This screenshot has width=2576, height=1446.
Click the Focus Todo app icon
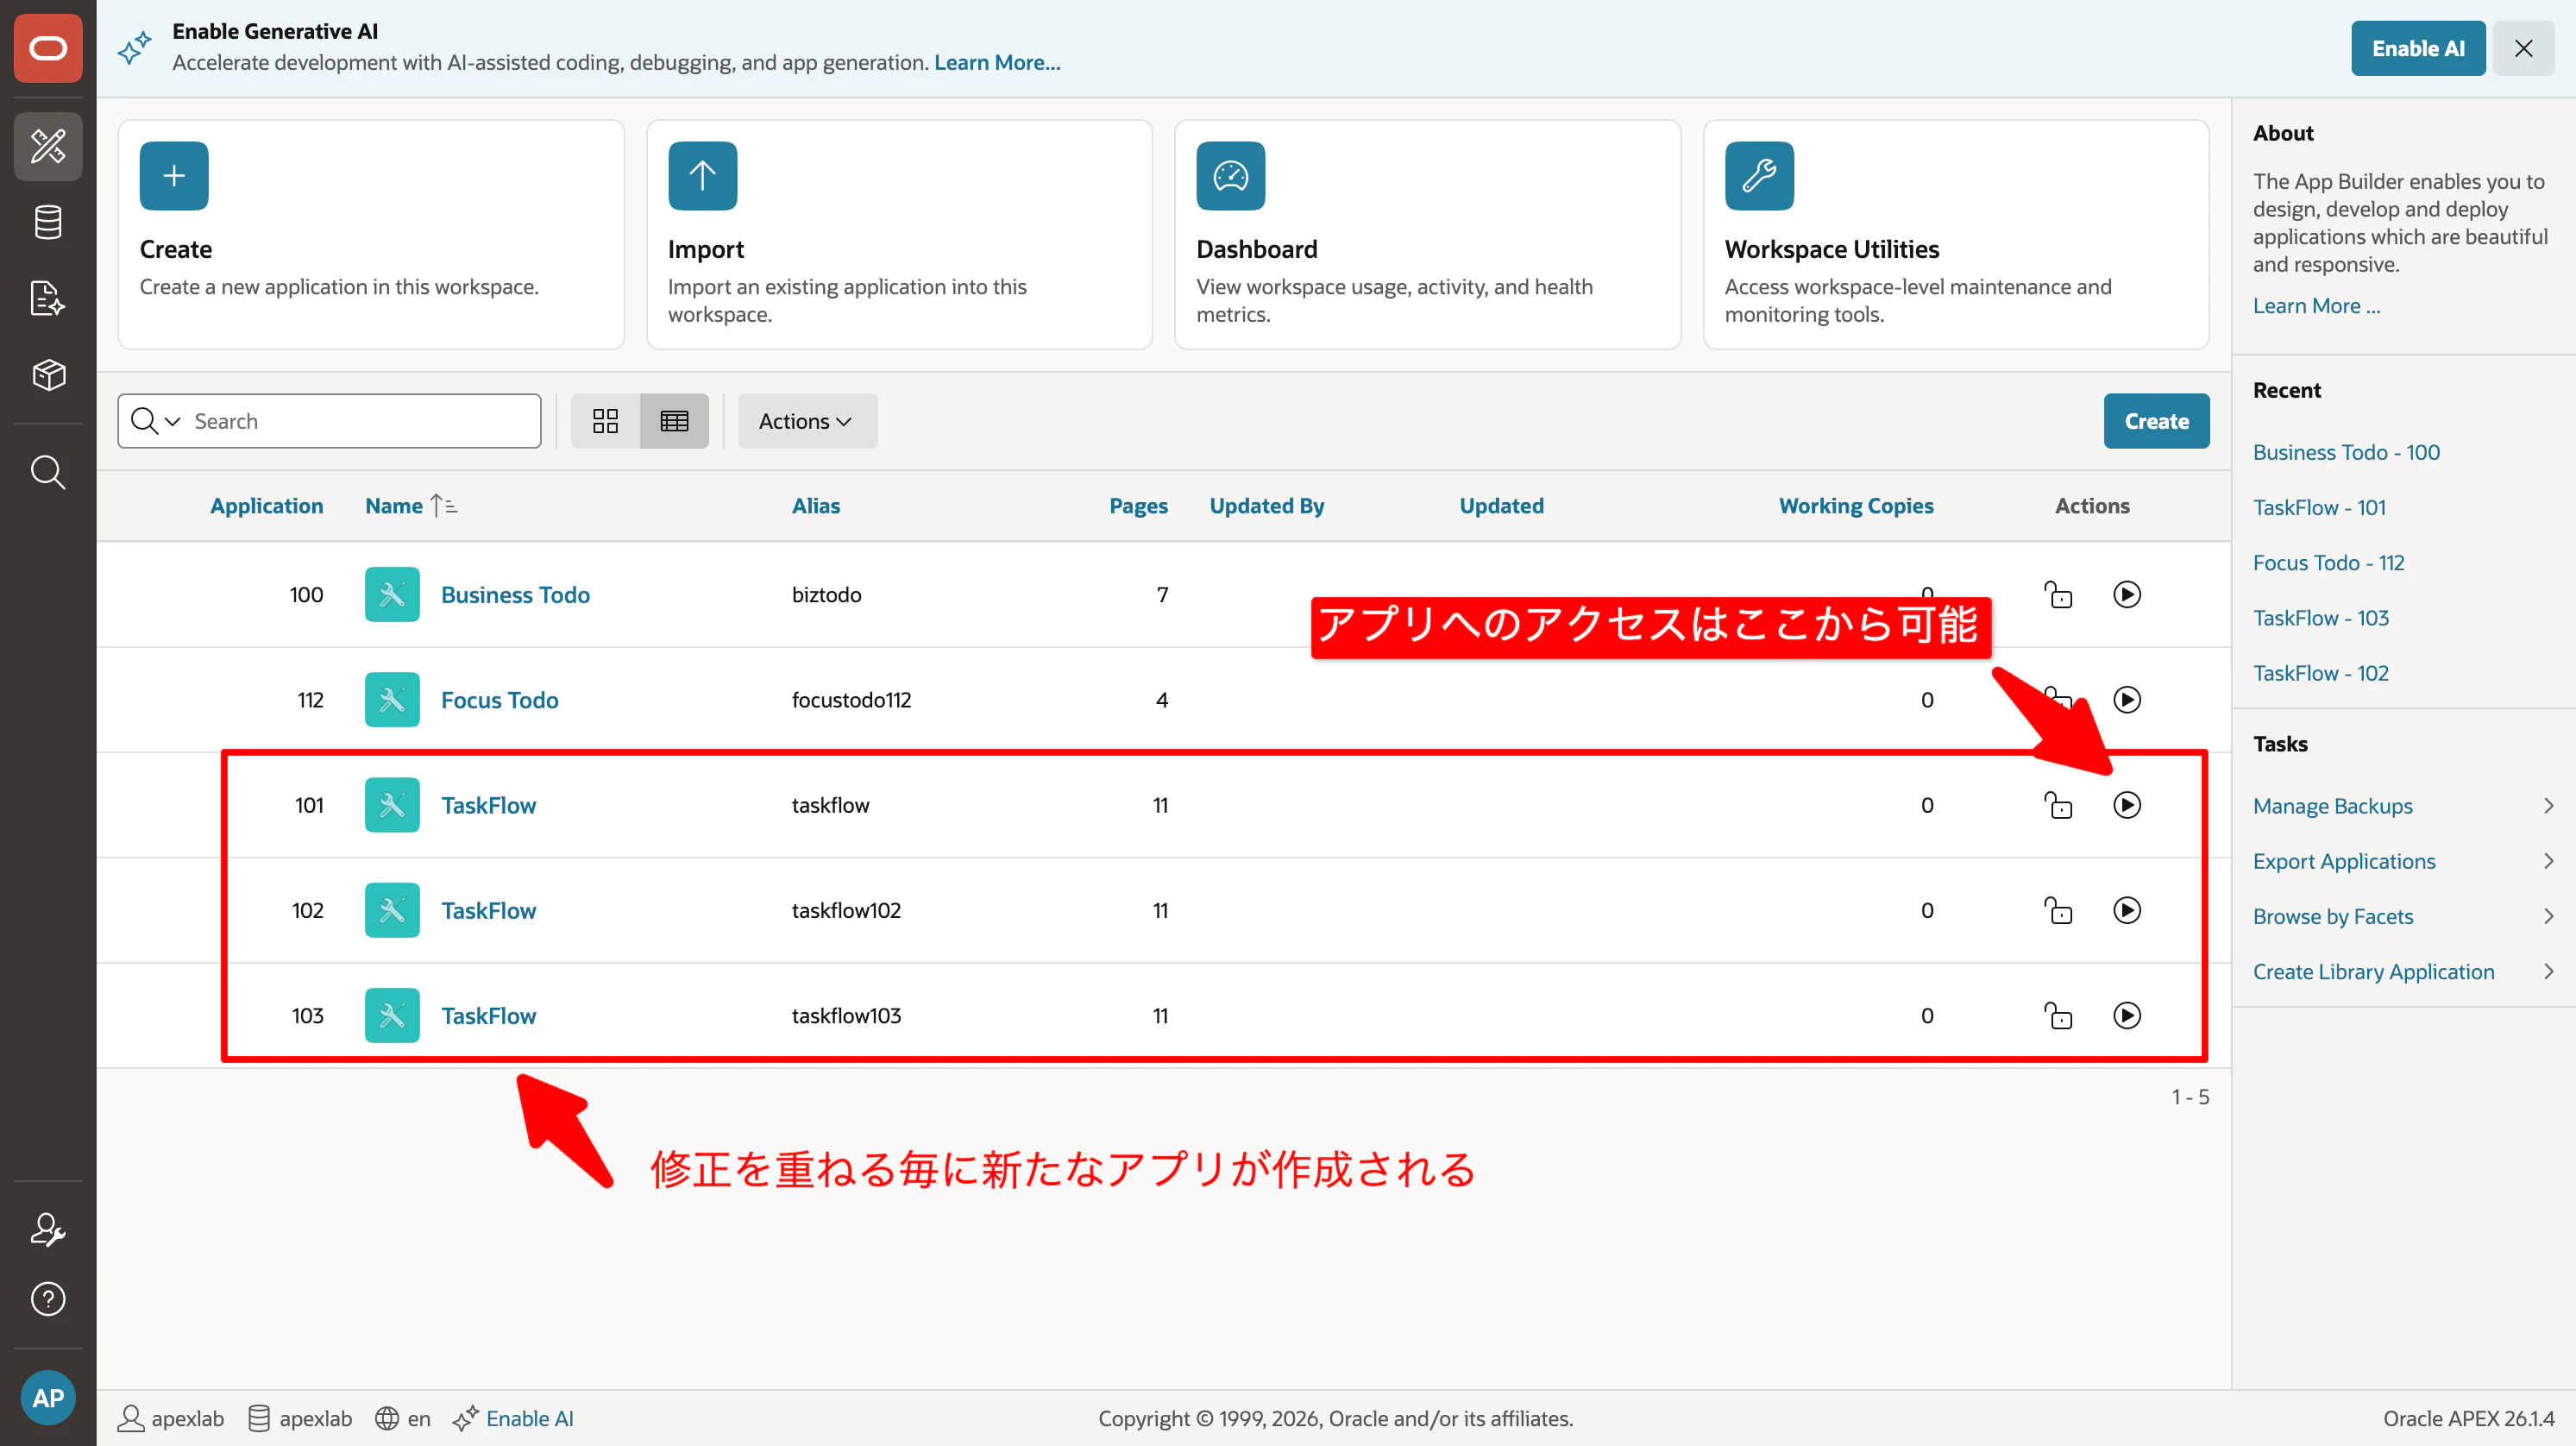[x=392, y=700]
